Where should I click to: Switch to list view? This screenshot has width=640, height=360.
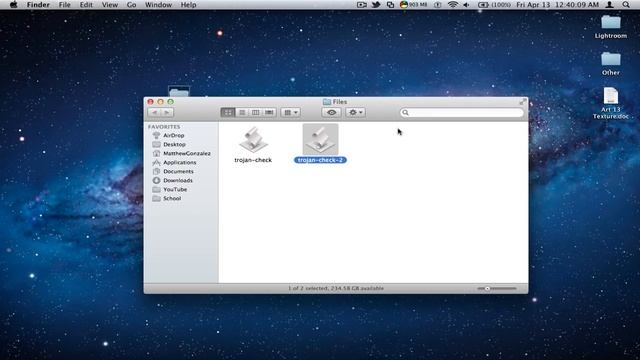pyautogui.click(x=242, y=112)
